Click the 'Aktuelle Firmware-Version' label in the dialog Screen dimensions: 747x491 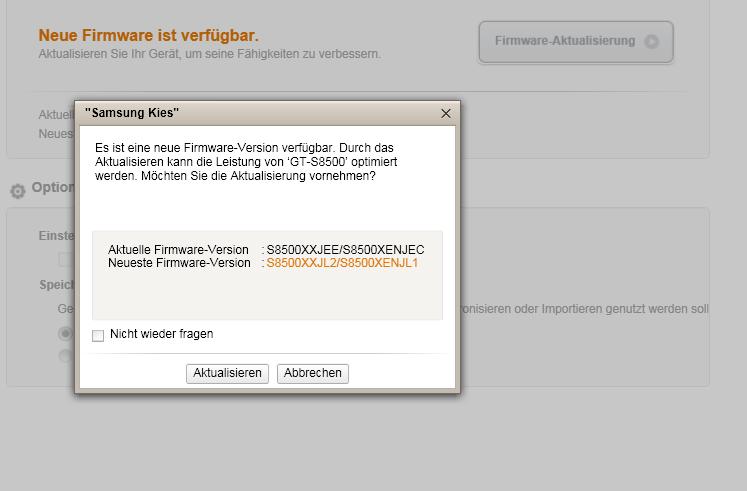(178, 250)
